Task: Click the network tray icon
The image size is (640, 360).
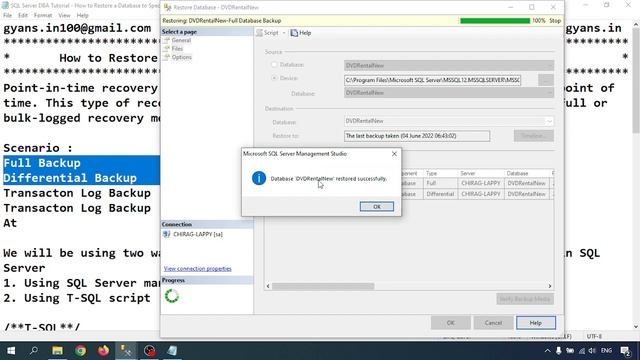Action: [582, 351]
